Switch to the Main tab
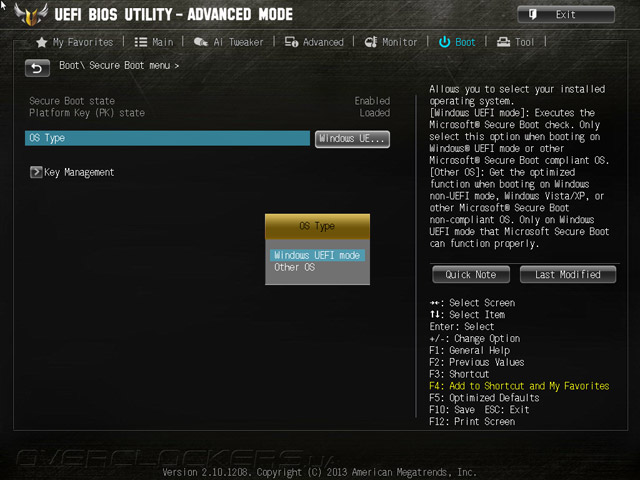The image size is (640, 480). point(154,42)
